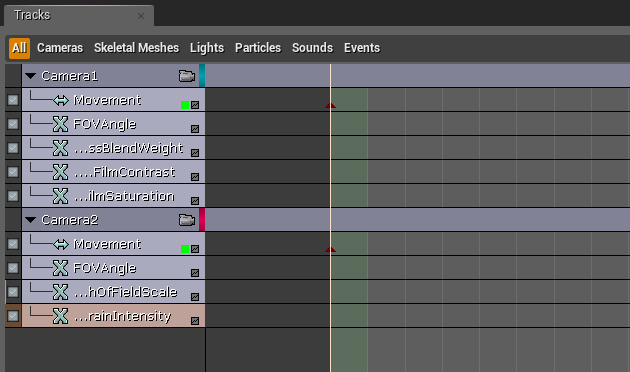This screenshot has height=372, width=630.
Task: Switch to the Particles filter tab
Action: 258,48
